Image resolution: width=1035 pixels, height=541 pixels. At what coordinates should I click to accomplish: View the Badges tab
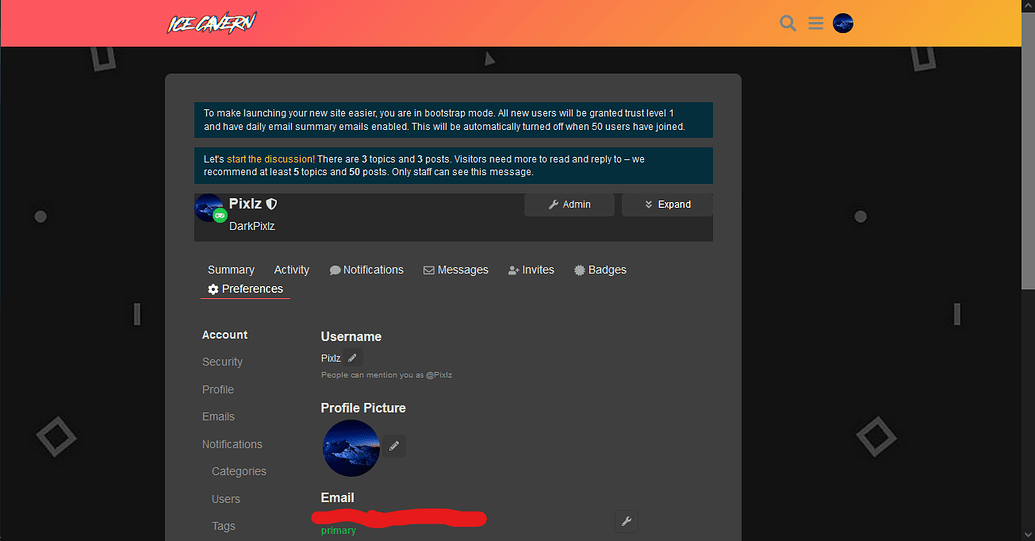pyautogui.click(x=600, y=270)
